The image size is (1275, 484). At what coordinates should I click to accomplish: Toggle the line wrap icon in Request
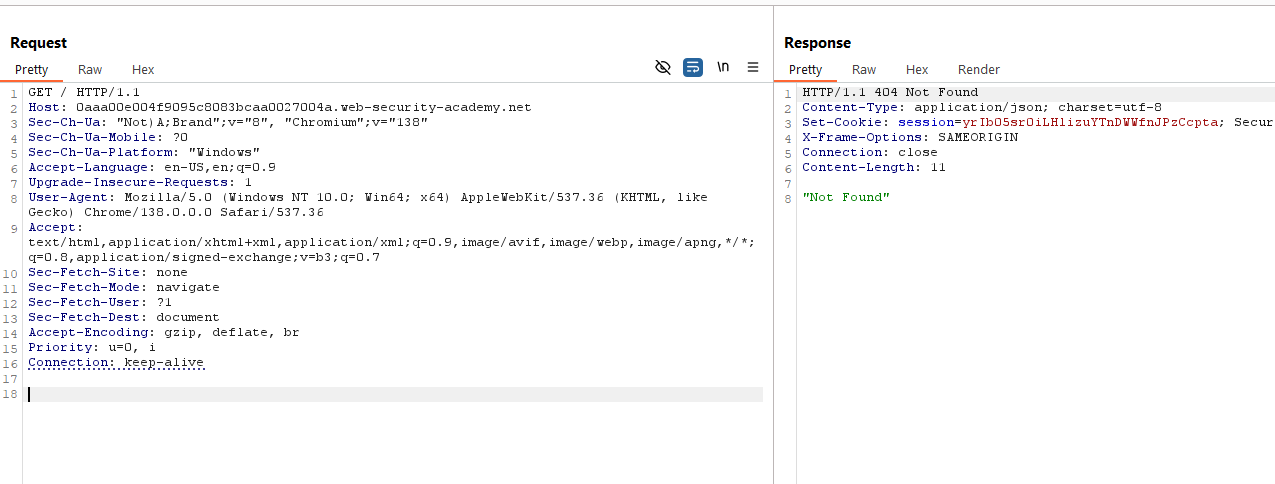[693, 68]
